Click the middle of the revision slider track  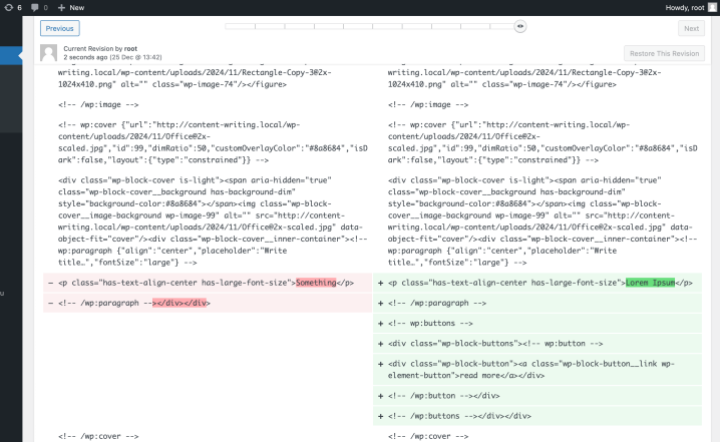click(374, 27)
